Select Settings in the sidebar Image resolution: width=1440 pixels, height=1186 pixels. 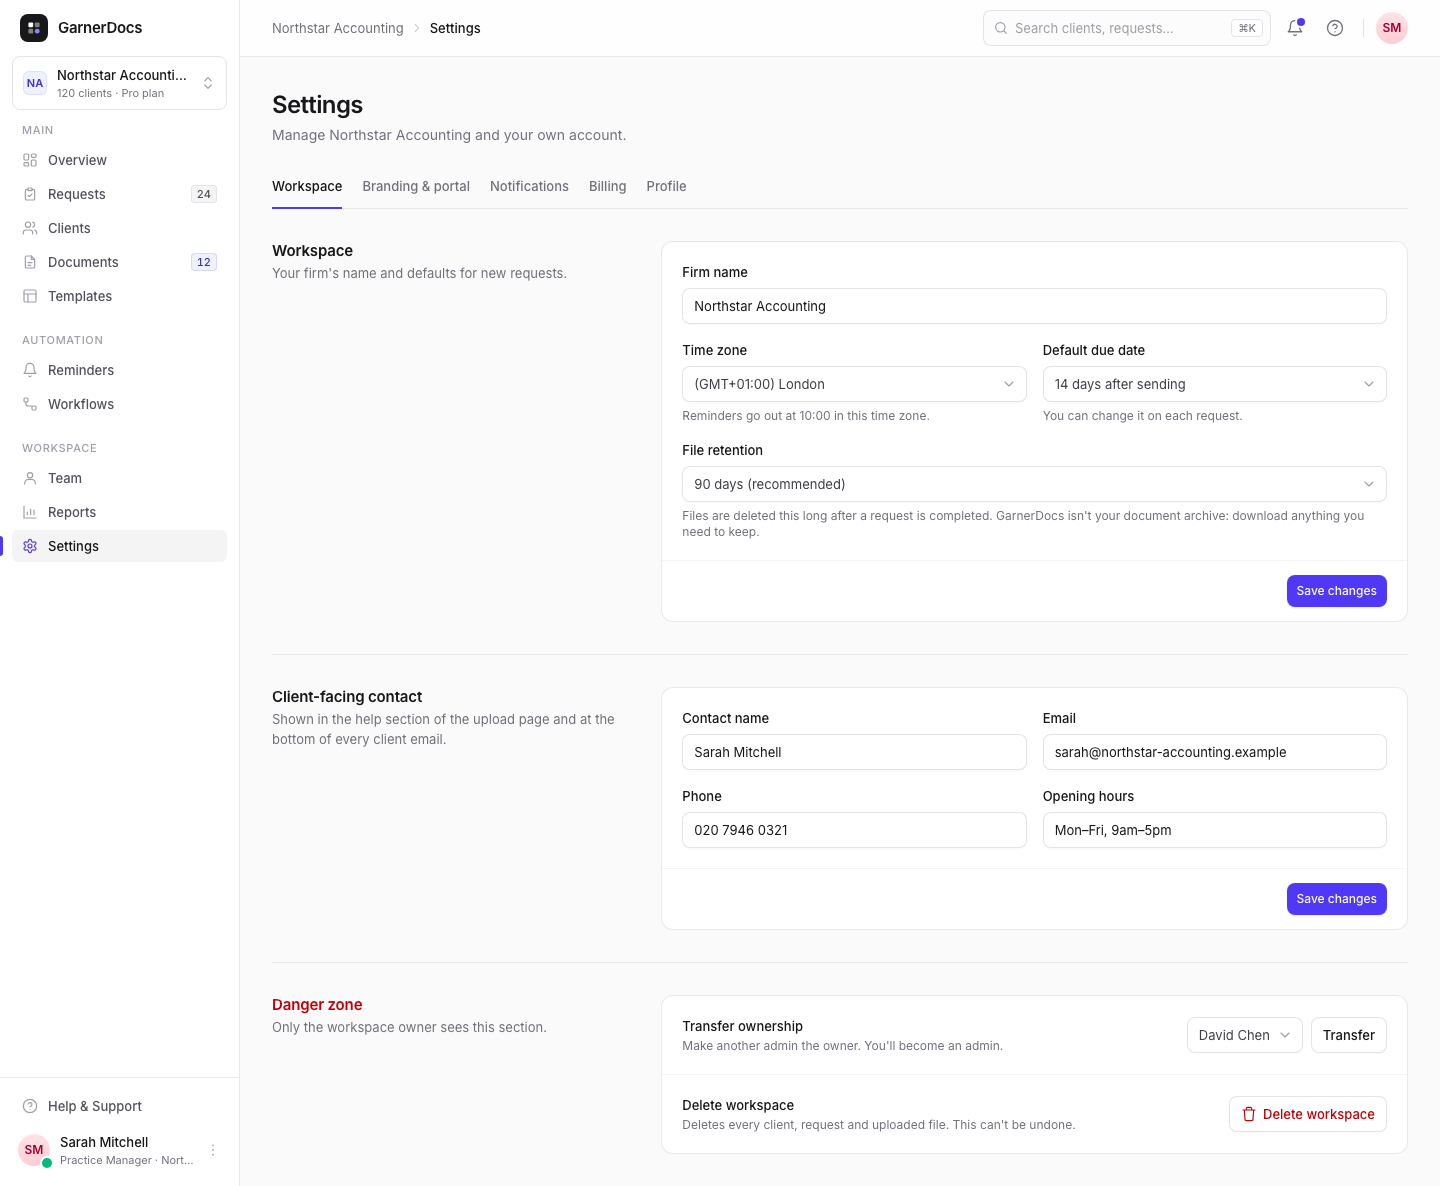[x=119, y=546]
